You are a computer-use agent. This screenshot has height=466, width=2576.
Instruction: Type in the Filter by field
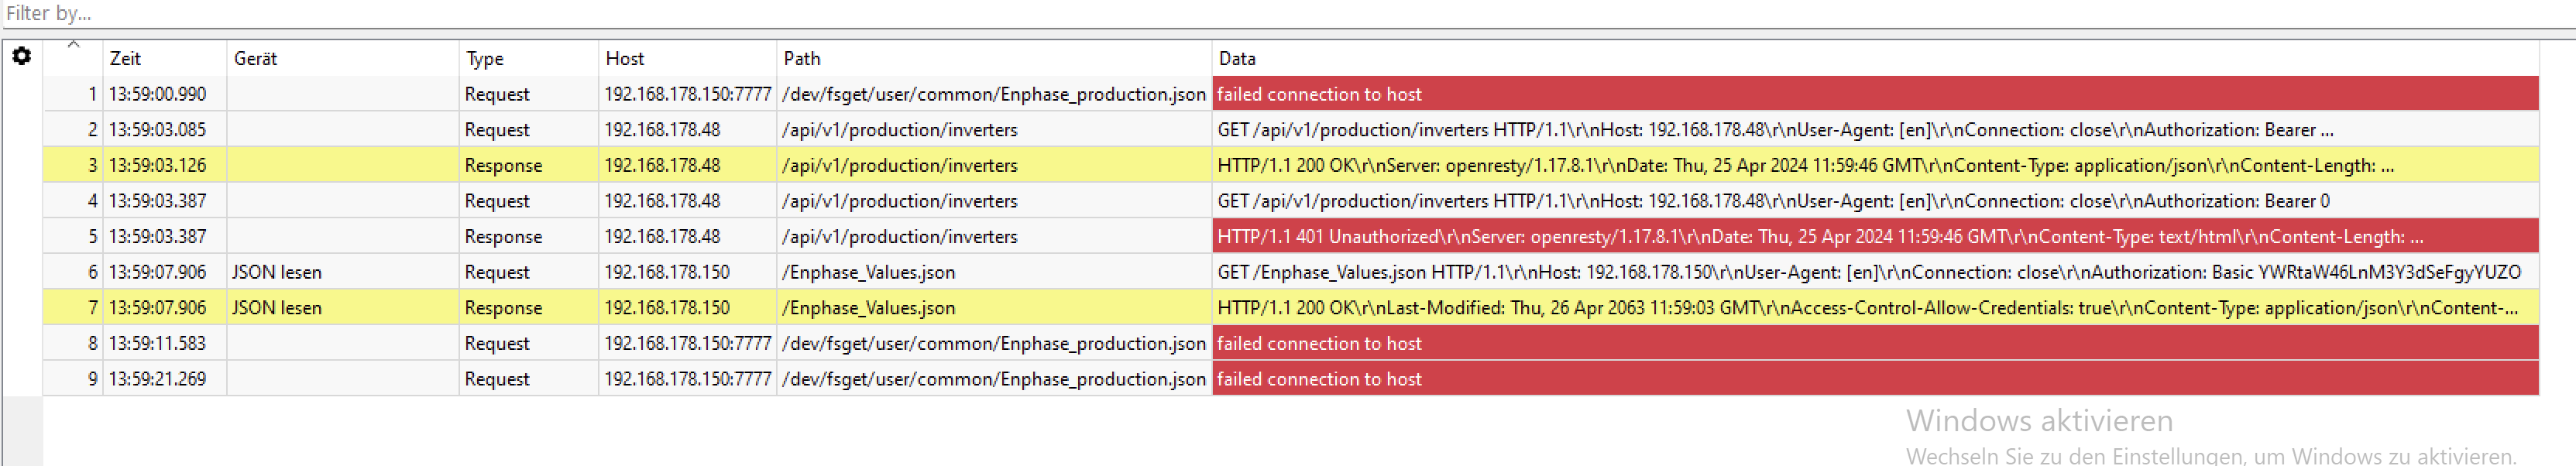[x=600, y=13]
